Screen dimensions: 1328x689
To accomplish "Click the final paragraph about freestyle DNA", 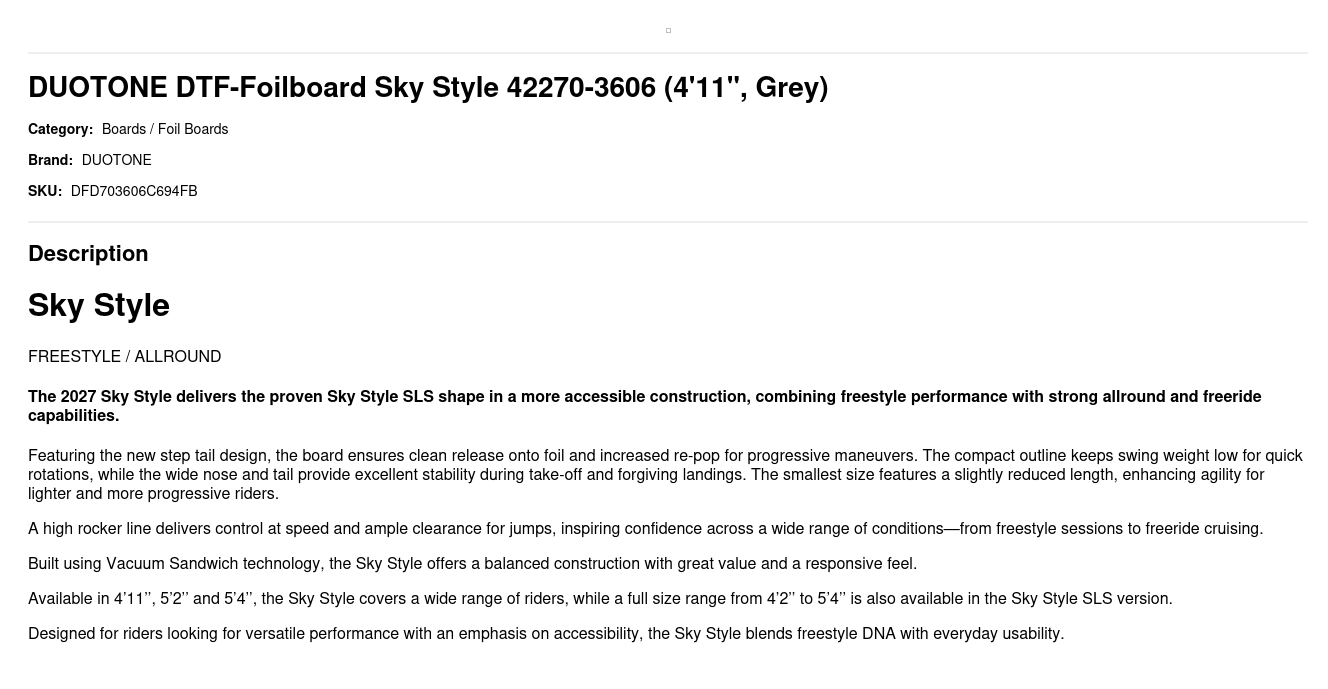I will 546,634.
